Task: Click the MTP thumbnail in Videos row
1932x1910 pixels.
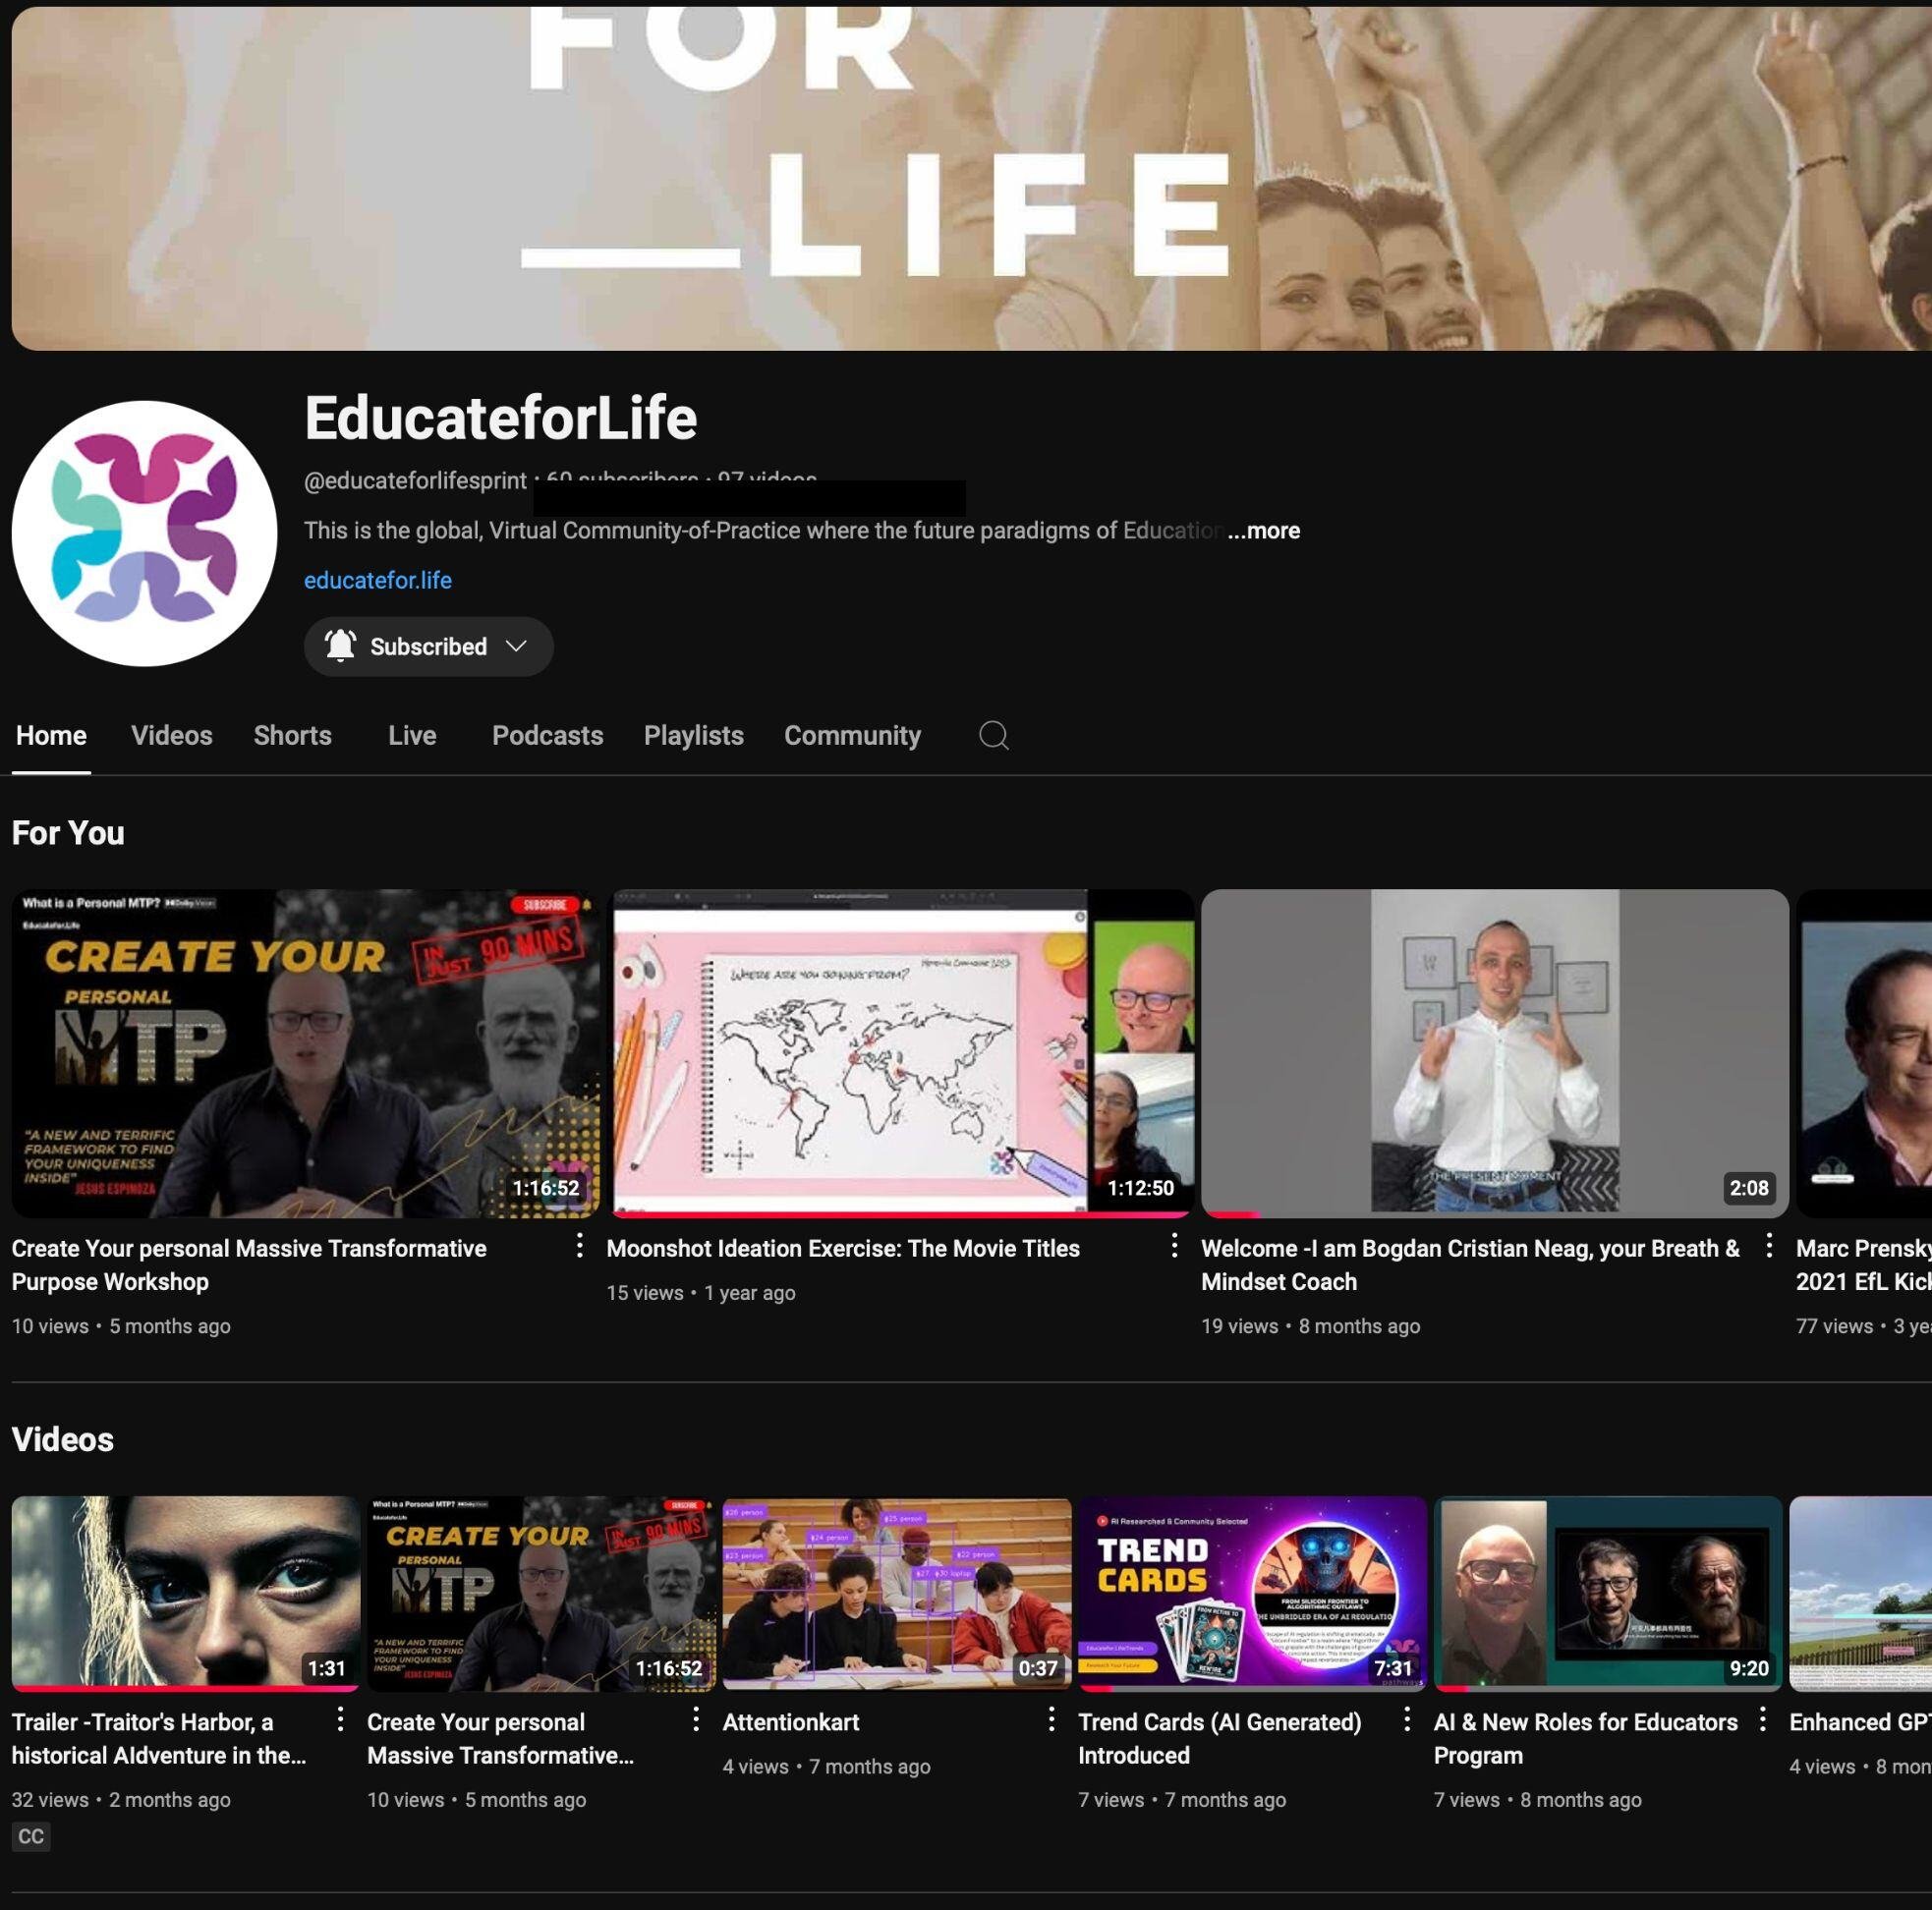Action: point(541,1594)
